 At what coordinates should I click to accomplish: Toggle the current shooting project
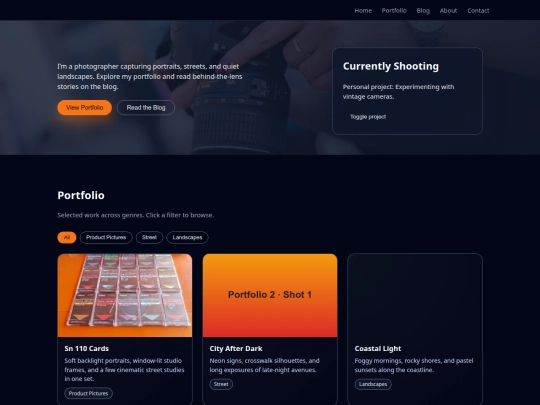(x=368, y=117)
